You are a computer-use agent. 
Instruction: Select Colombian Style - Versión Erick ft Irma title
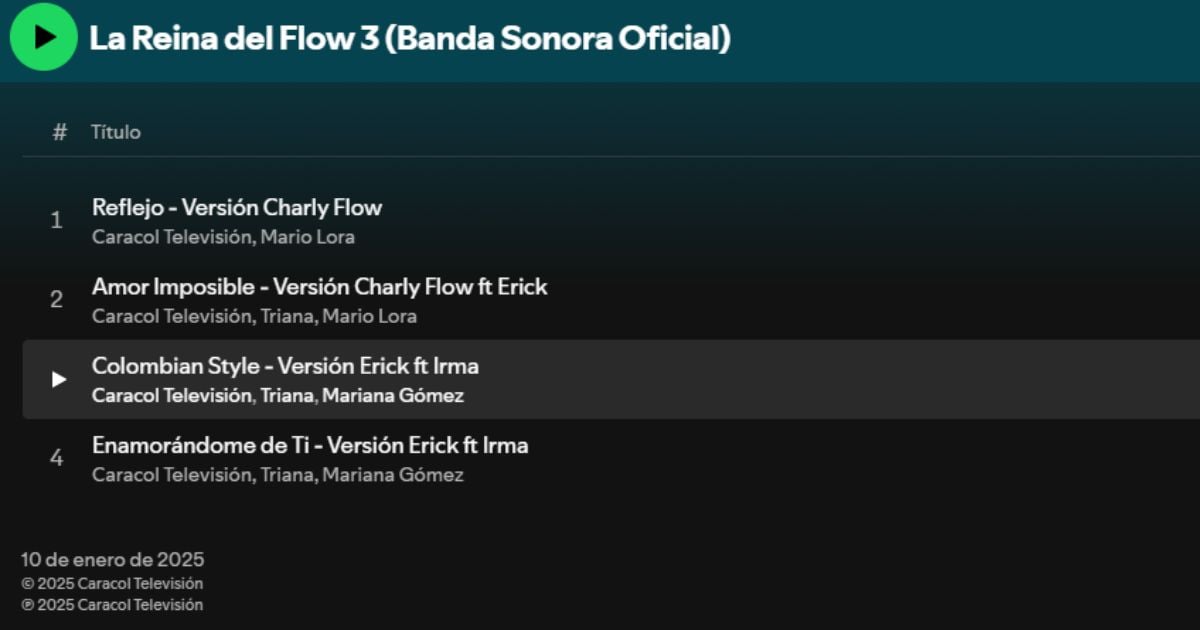pyautogui.click(x=285, y=366)
